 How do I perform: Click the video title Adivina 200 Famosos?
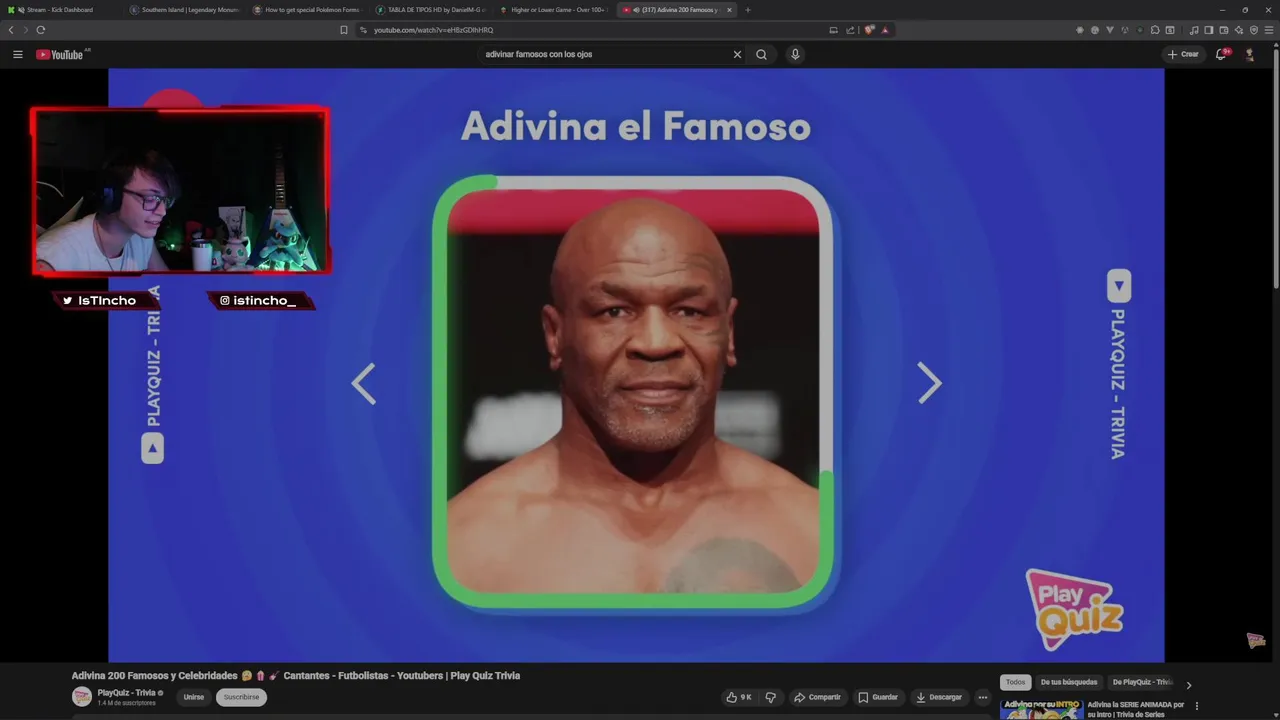296,675
